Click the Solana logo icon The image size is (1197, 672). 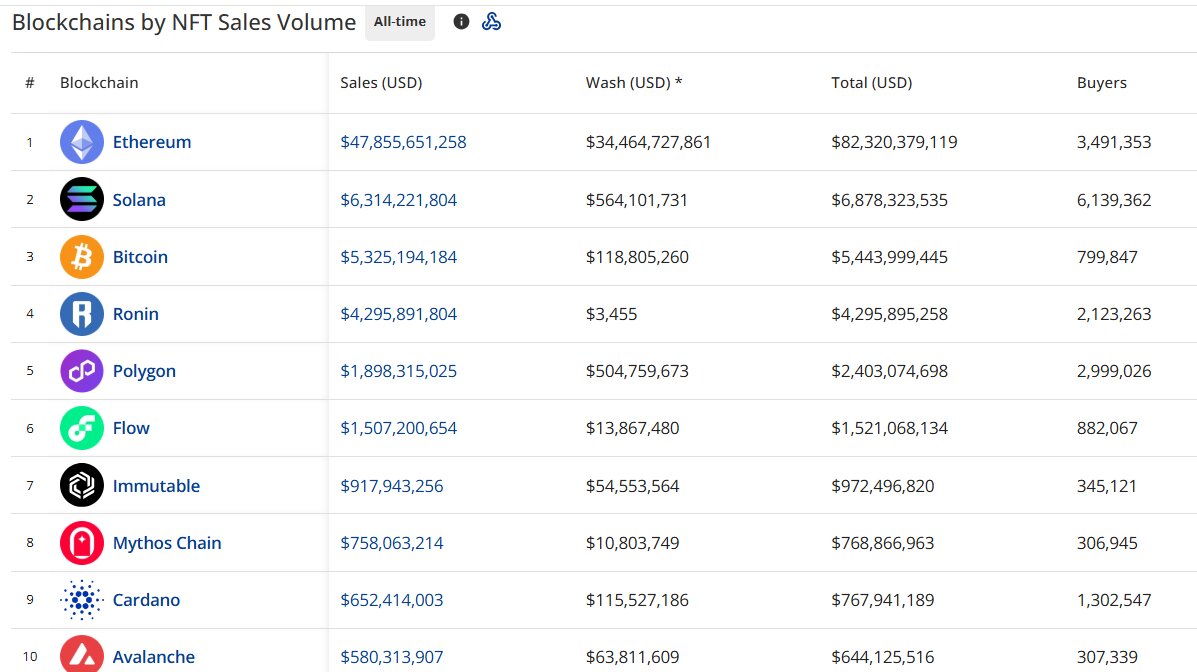coord(81,199)
